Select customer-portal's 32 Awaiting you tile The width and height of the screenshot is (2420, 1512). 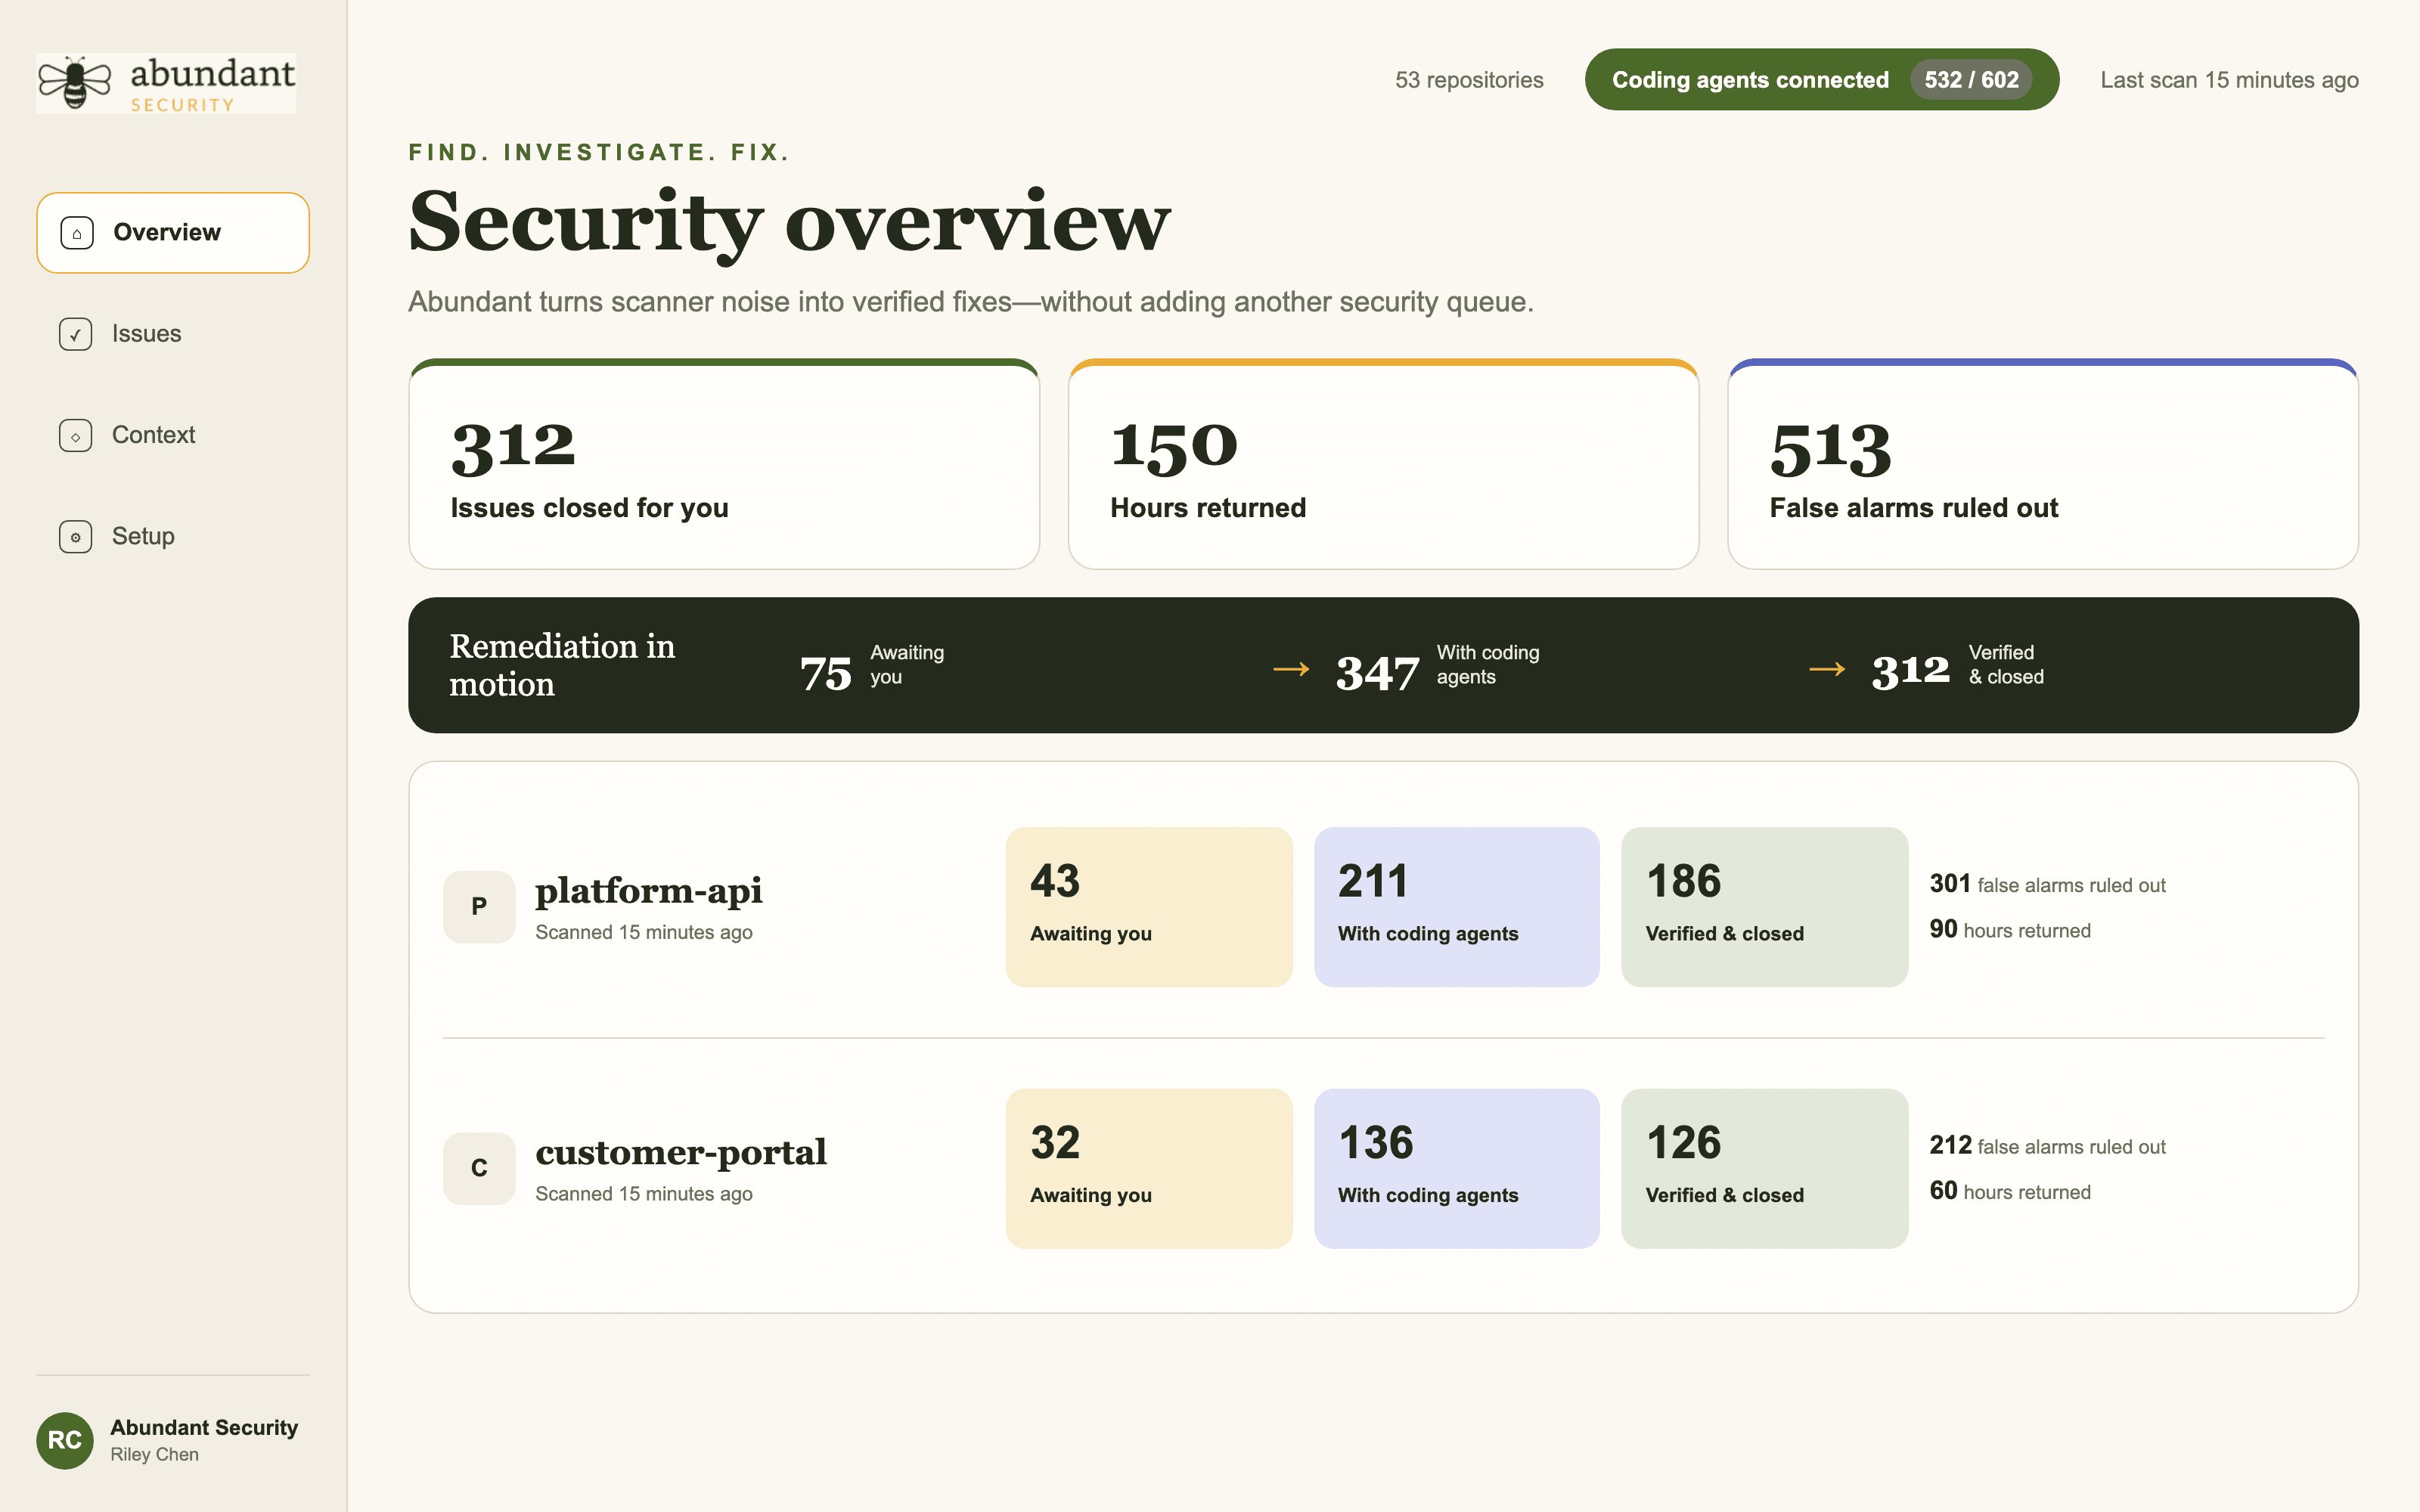coord(1149,1168)
